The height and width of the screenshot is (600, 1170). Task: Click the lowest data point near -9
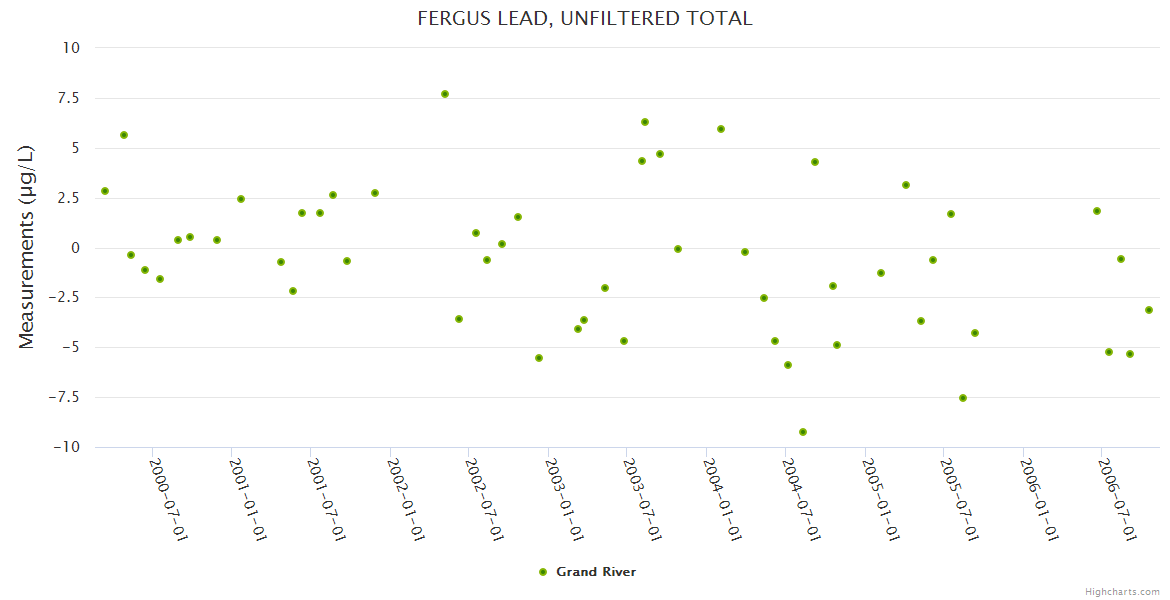click(x=803, y=432)
